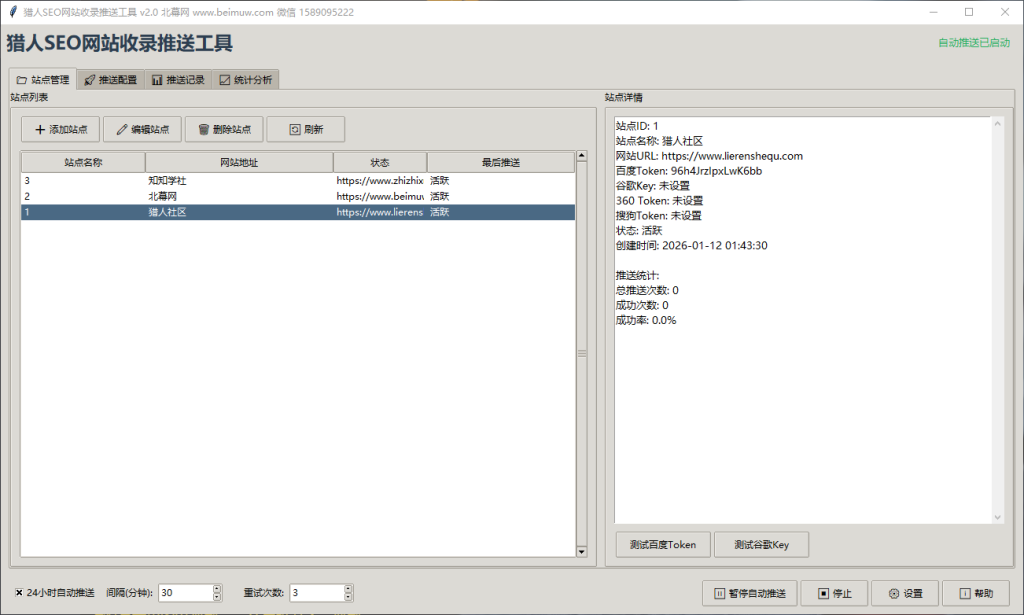Click the site details vertical scrollbar
The width and height of the screenshot is (1024, 615).
pyautogui.click(x=995, y=320)
